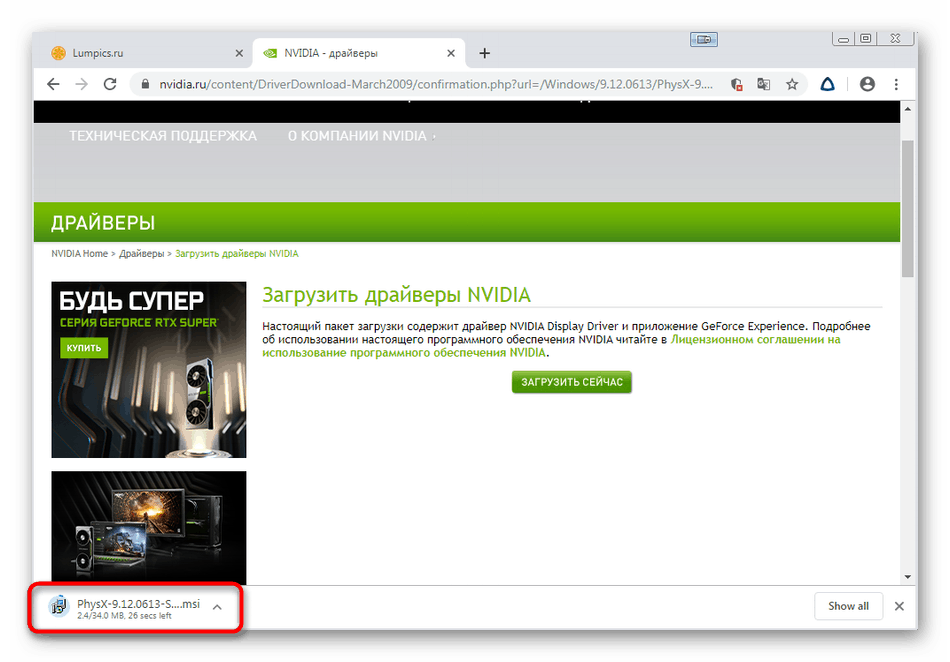Click the page scroll up arrow
This screenshot has height=662, width=950.
(908, 110)
